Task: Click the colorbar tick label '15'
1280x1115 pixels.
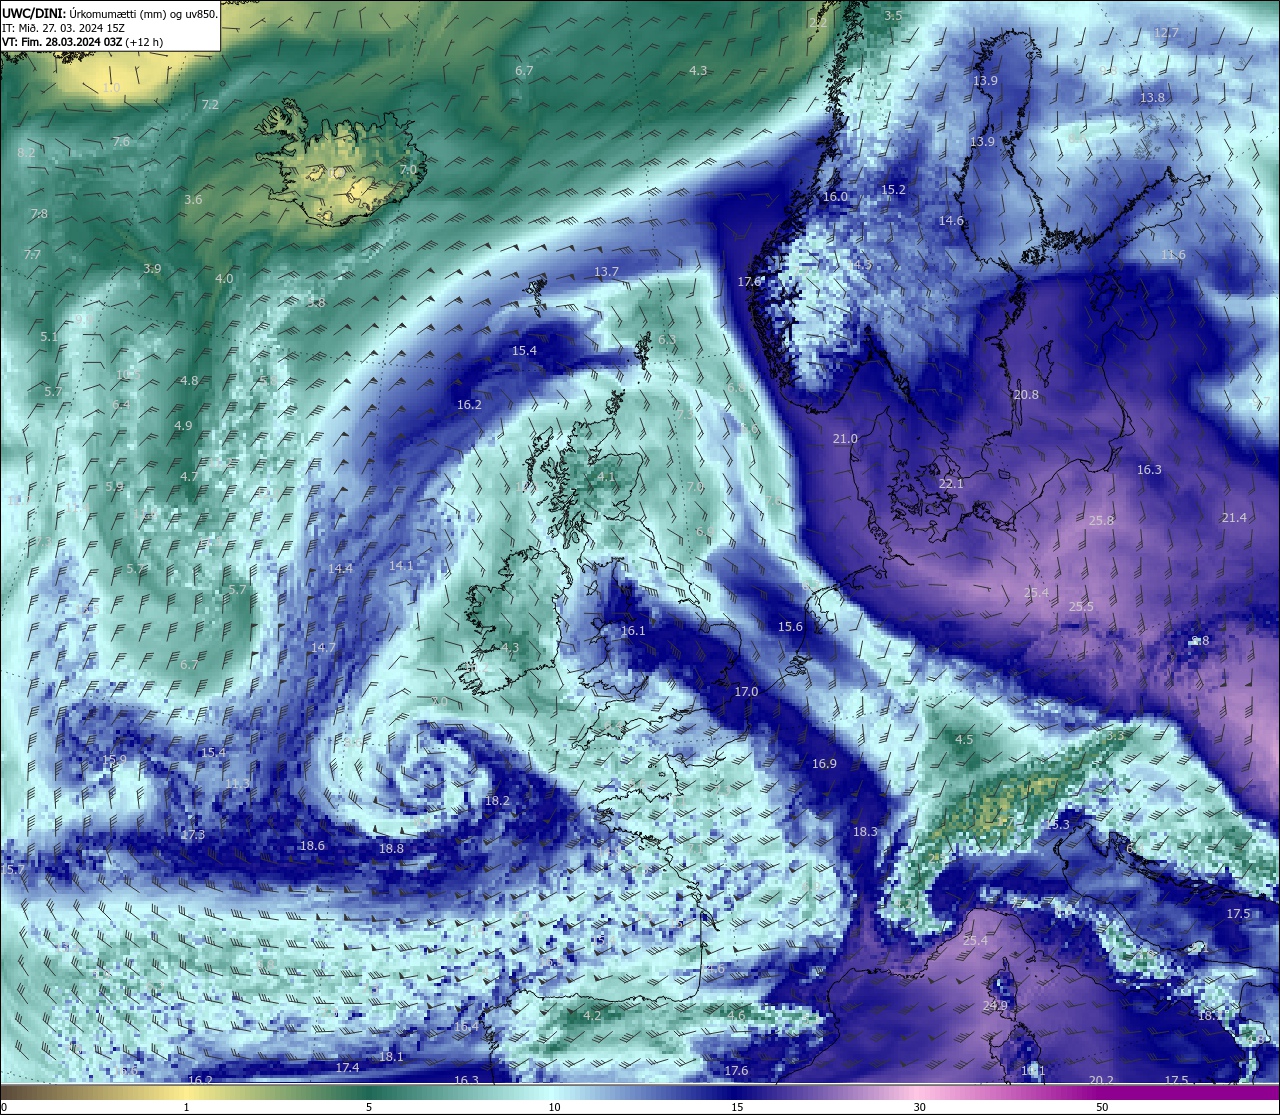Action: pos(736,1107)
